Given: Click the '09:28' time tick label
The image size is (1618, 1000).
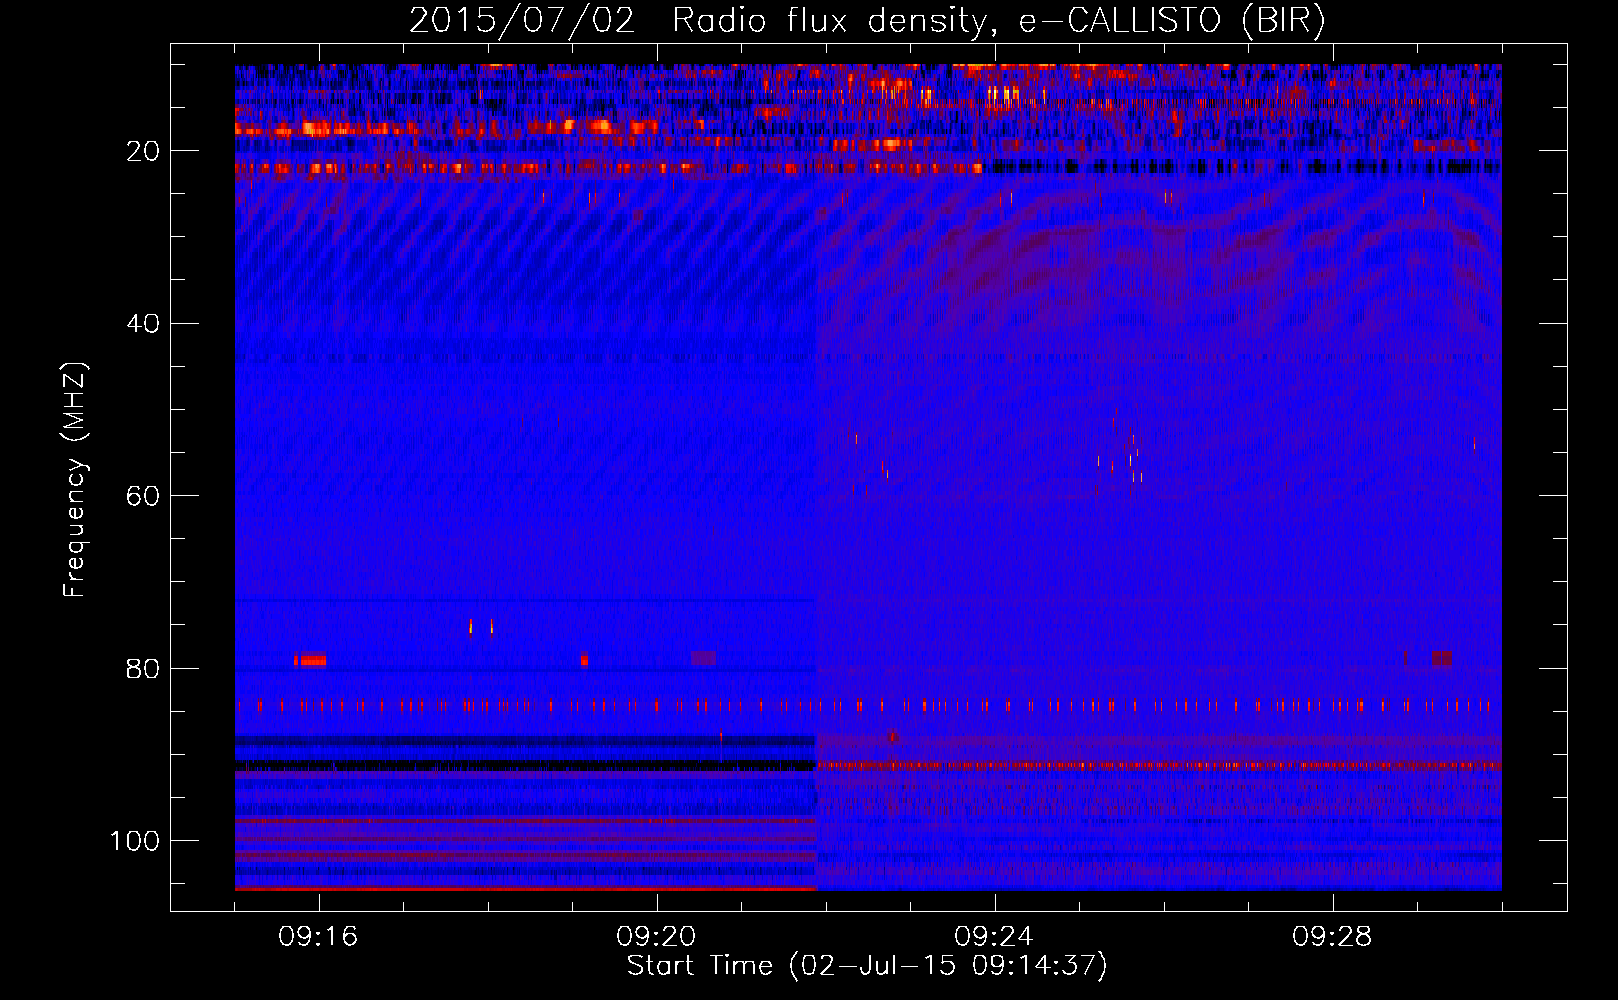Looking at the screenshot, I should click(1332, 937).
